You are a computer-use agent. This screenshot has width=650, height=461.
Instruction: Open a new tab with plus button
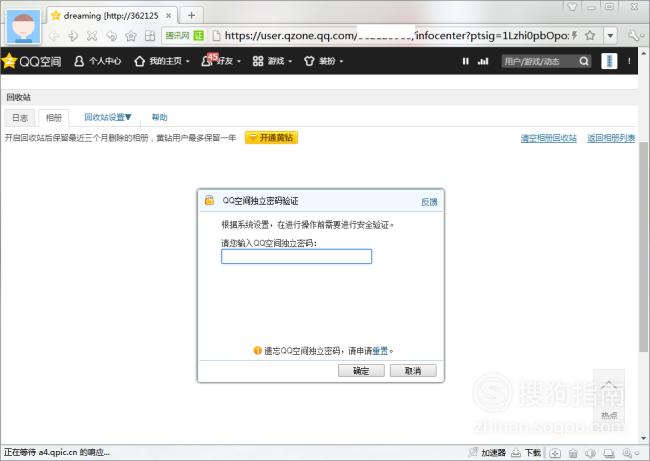coord(192,15)
